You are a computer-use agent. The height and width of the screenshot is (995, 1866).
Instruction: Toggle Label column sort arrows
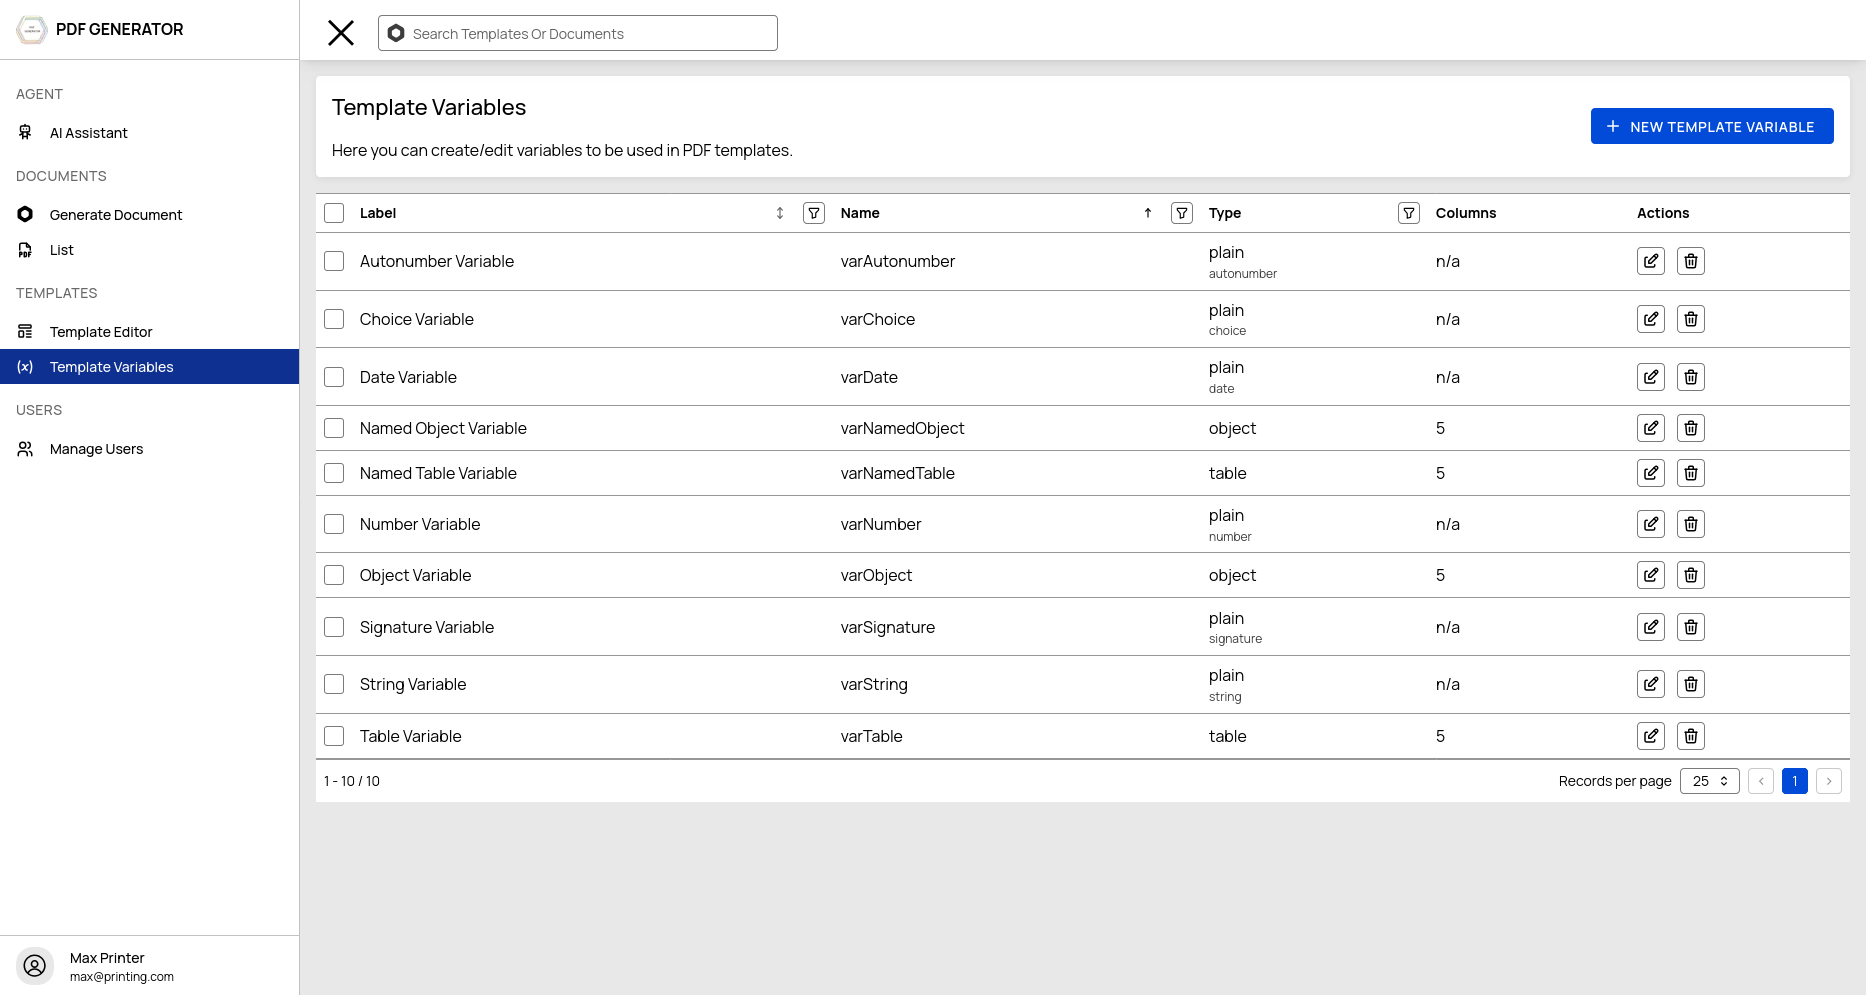coord(780,213)
